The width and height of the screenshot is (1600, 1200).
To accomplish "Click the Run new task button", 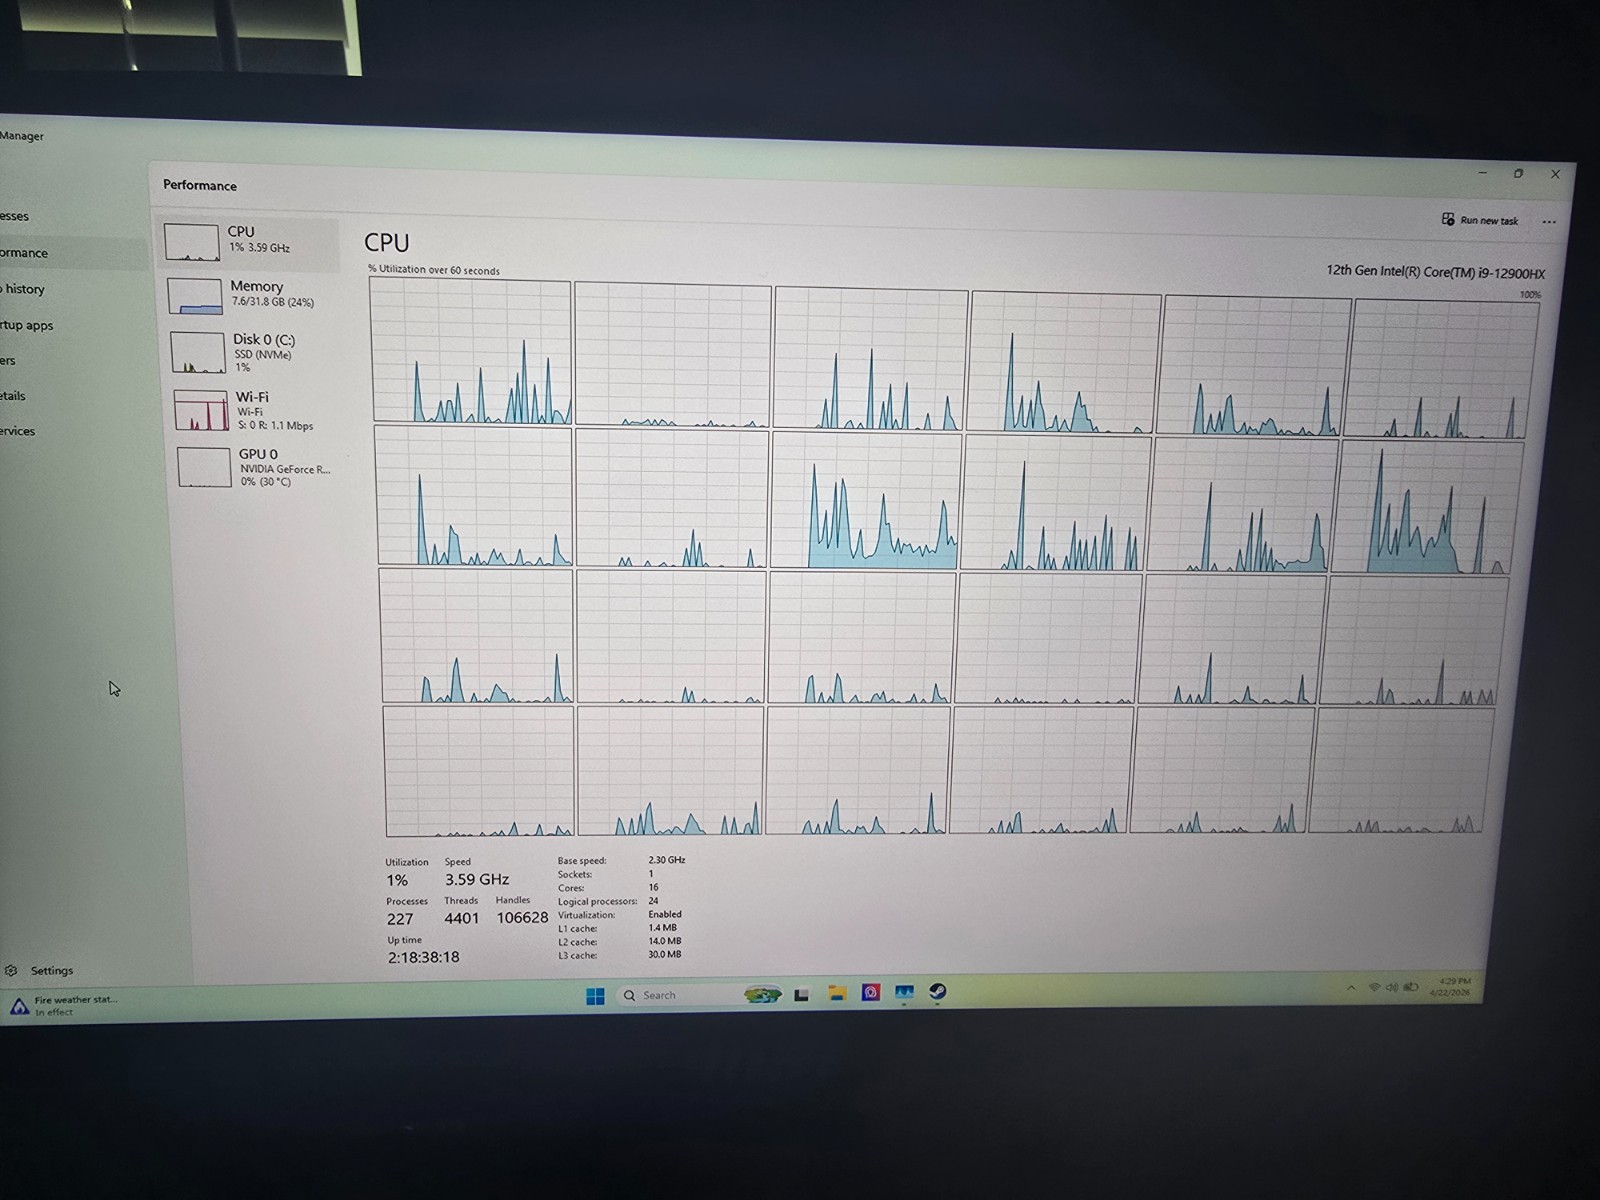I will tap(1480, 220).
